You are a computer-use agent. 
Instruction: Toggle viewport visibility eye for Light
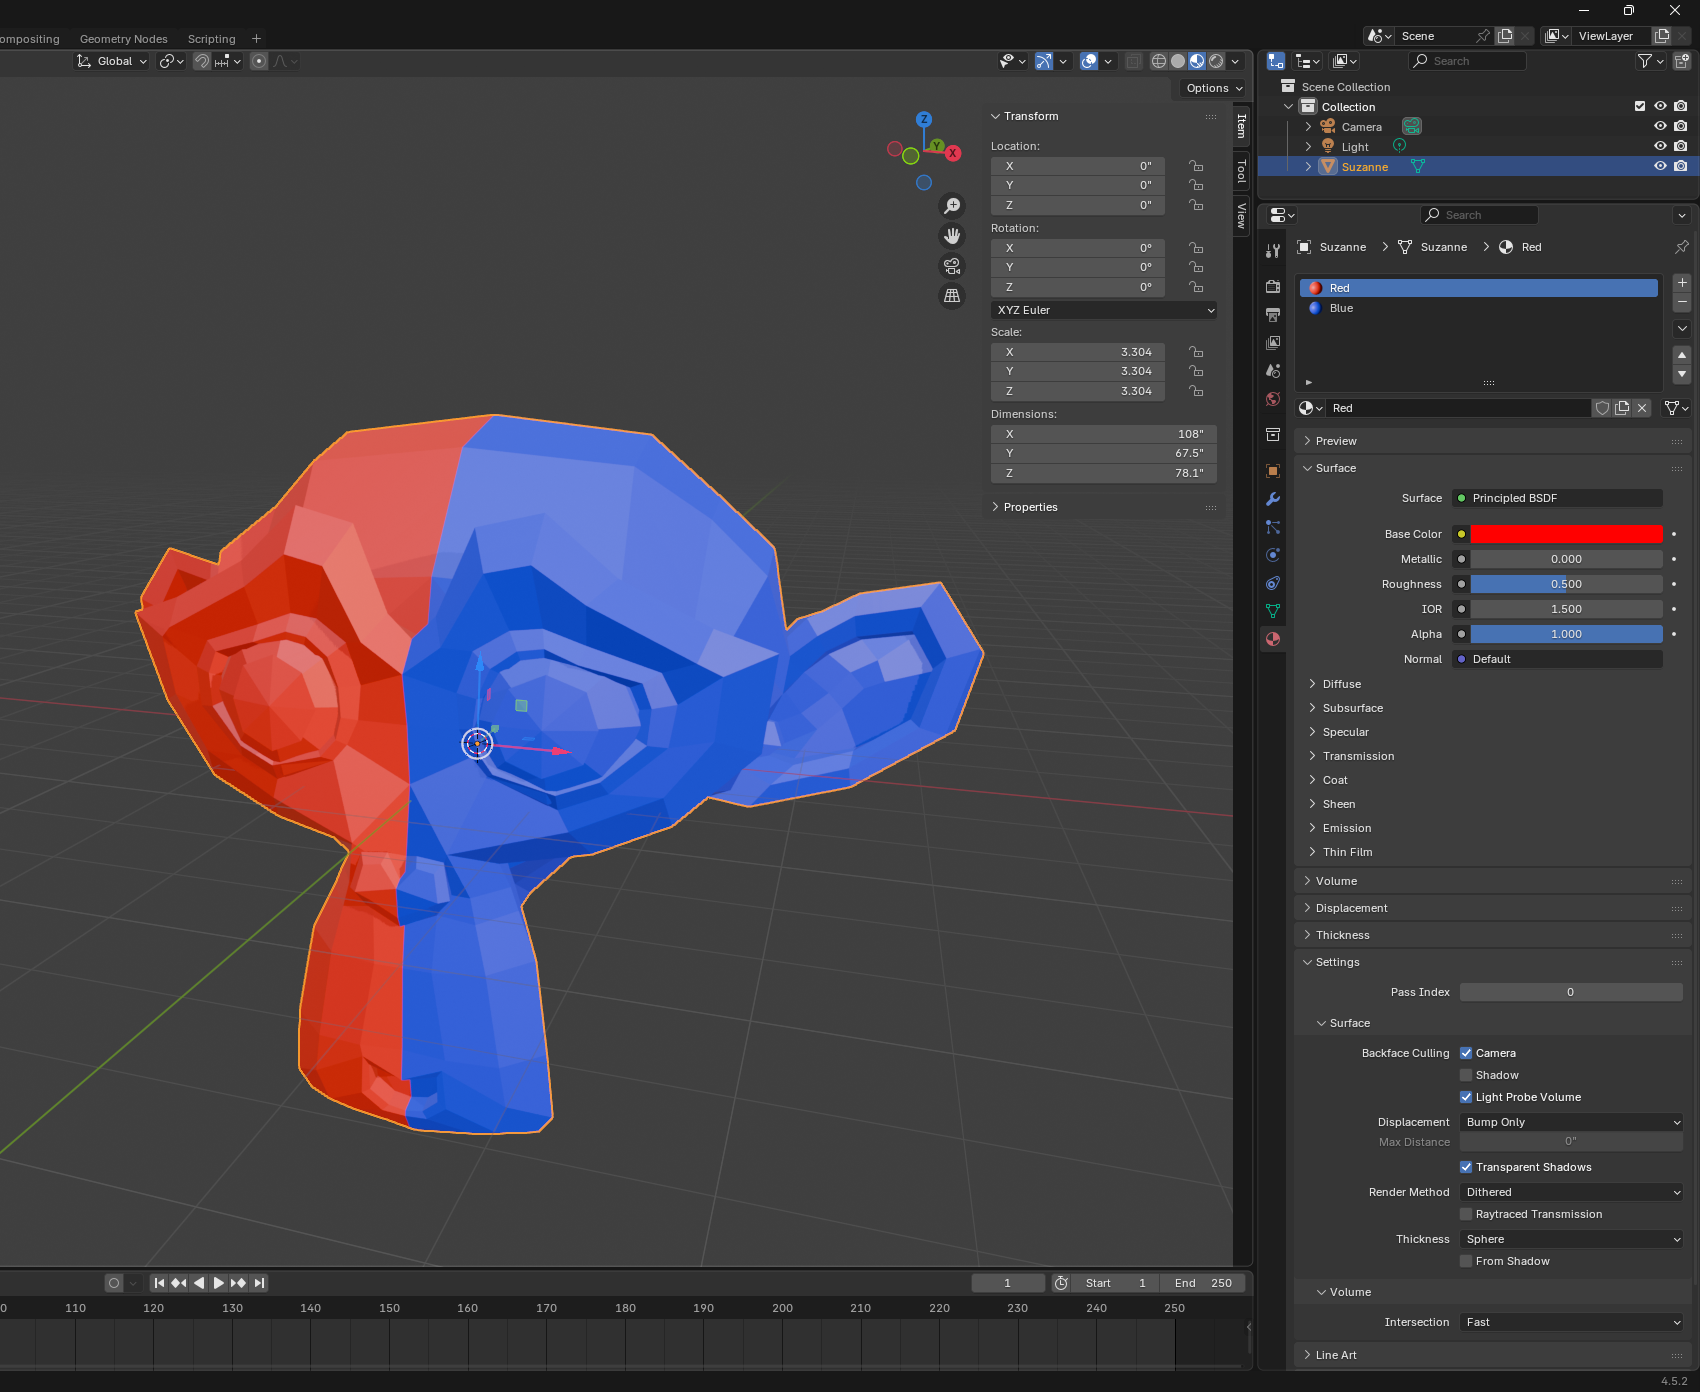click(1660, 146)
